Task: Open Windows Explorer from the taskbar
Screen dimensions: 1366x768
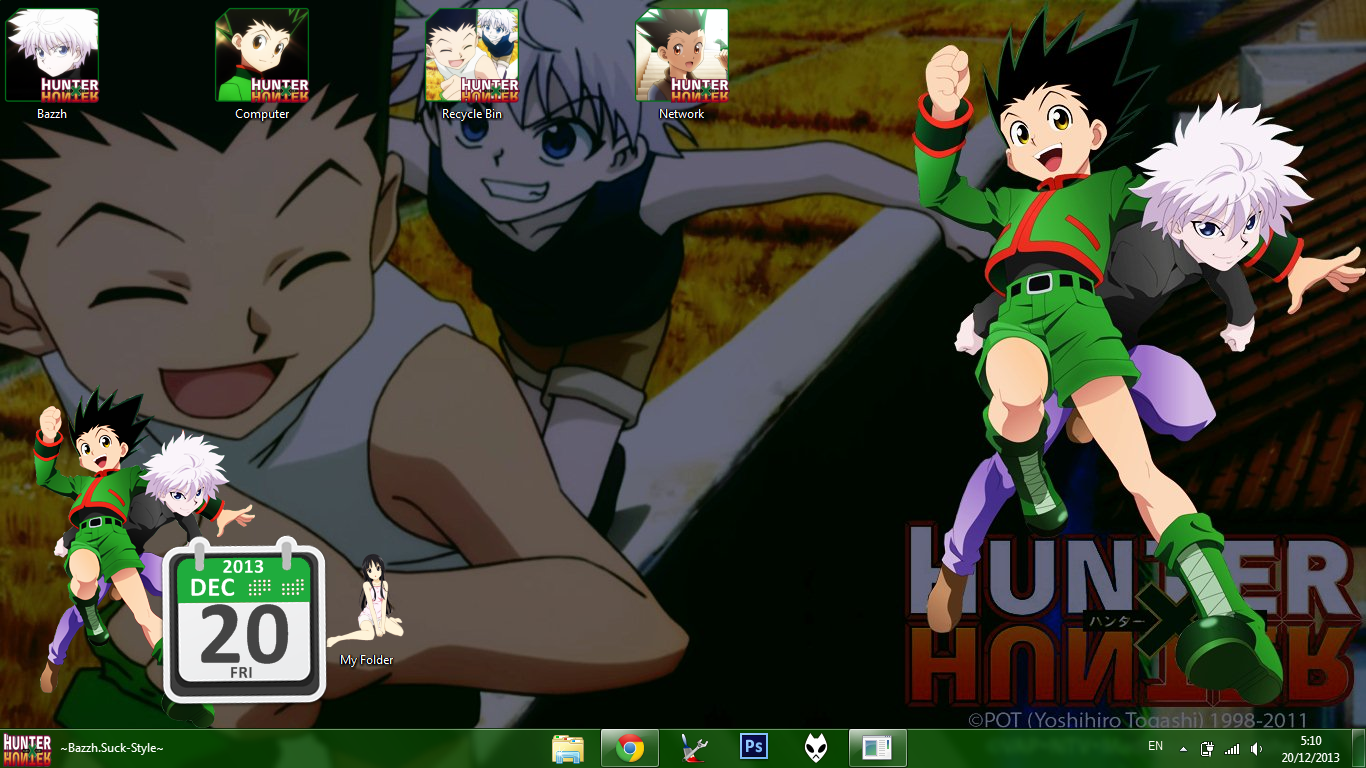Action: [568, 748]
